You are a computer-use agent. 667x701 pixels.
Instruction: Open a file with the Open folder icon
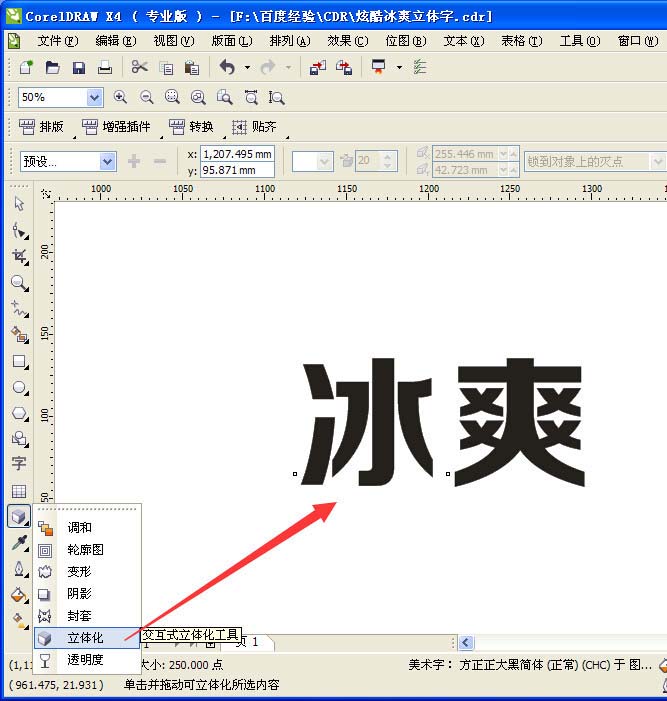pyautogui.click(x=53, y=68)
